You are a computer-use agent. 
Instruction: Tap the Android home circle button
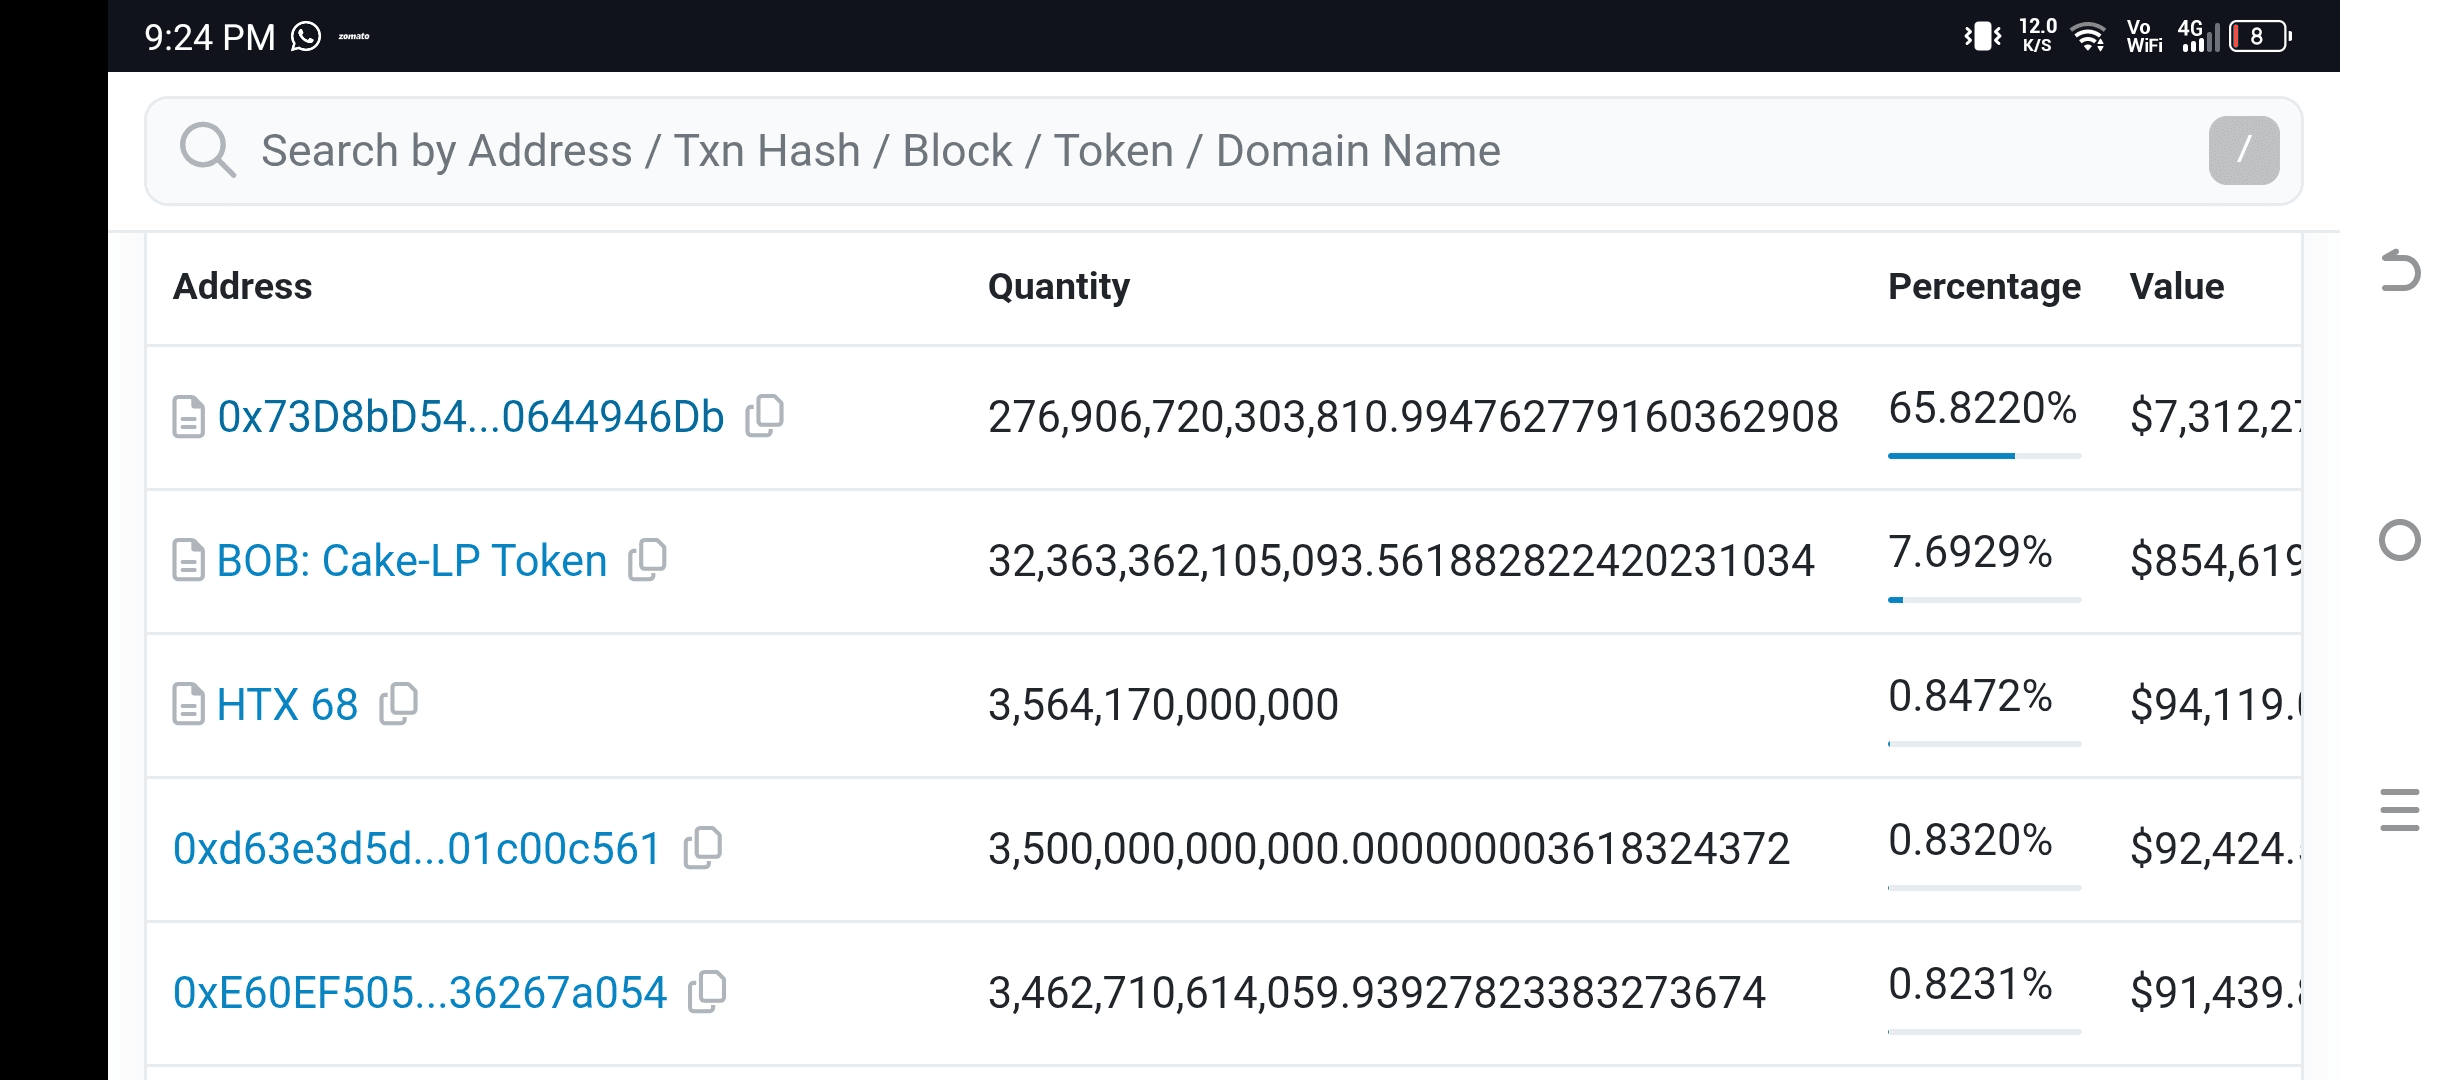point(2400,540)
